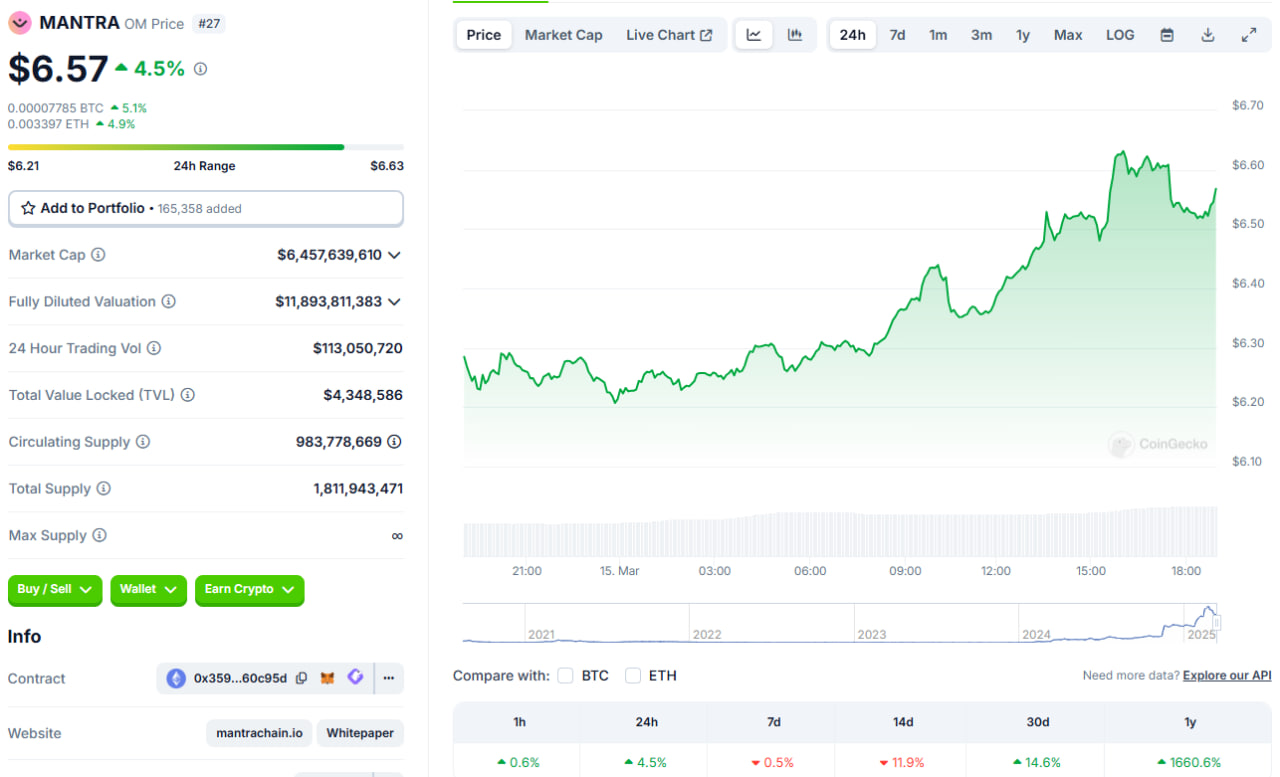
Task: Click the 14.6% 30d return value
Action: 1038,762
